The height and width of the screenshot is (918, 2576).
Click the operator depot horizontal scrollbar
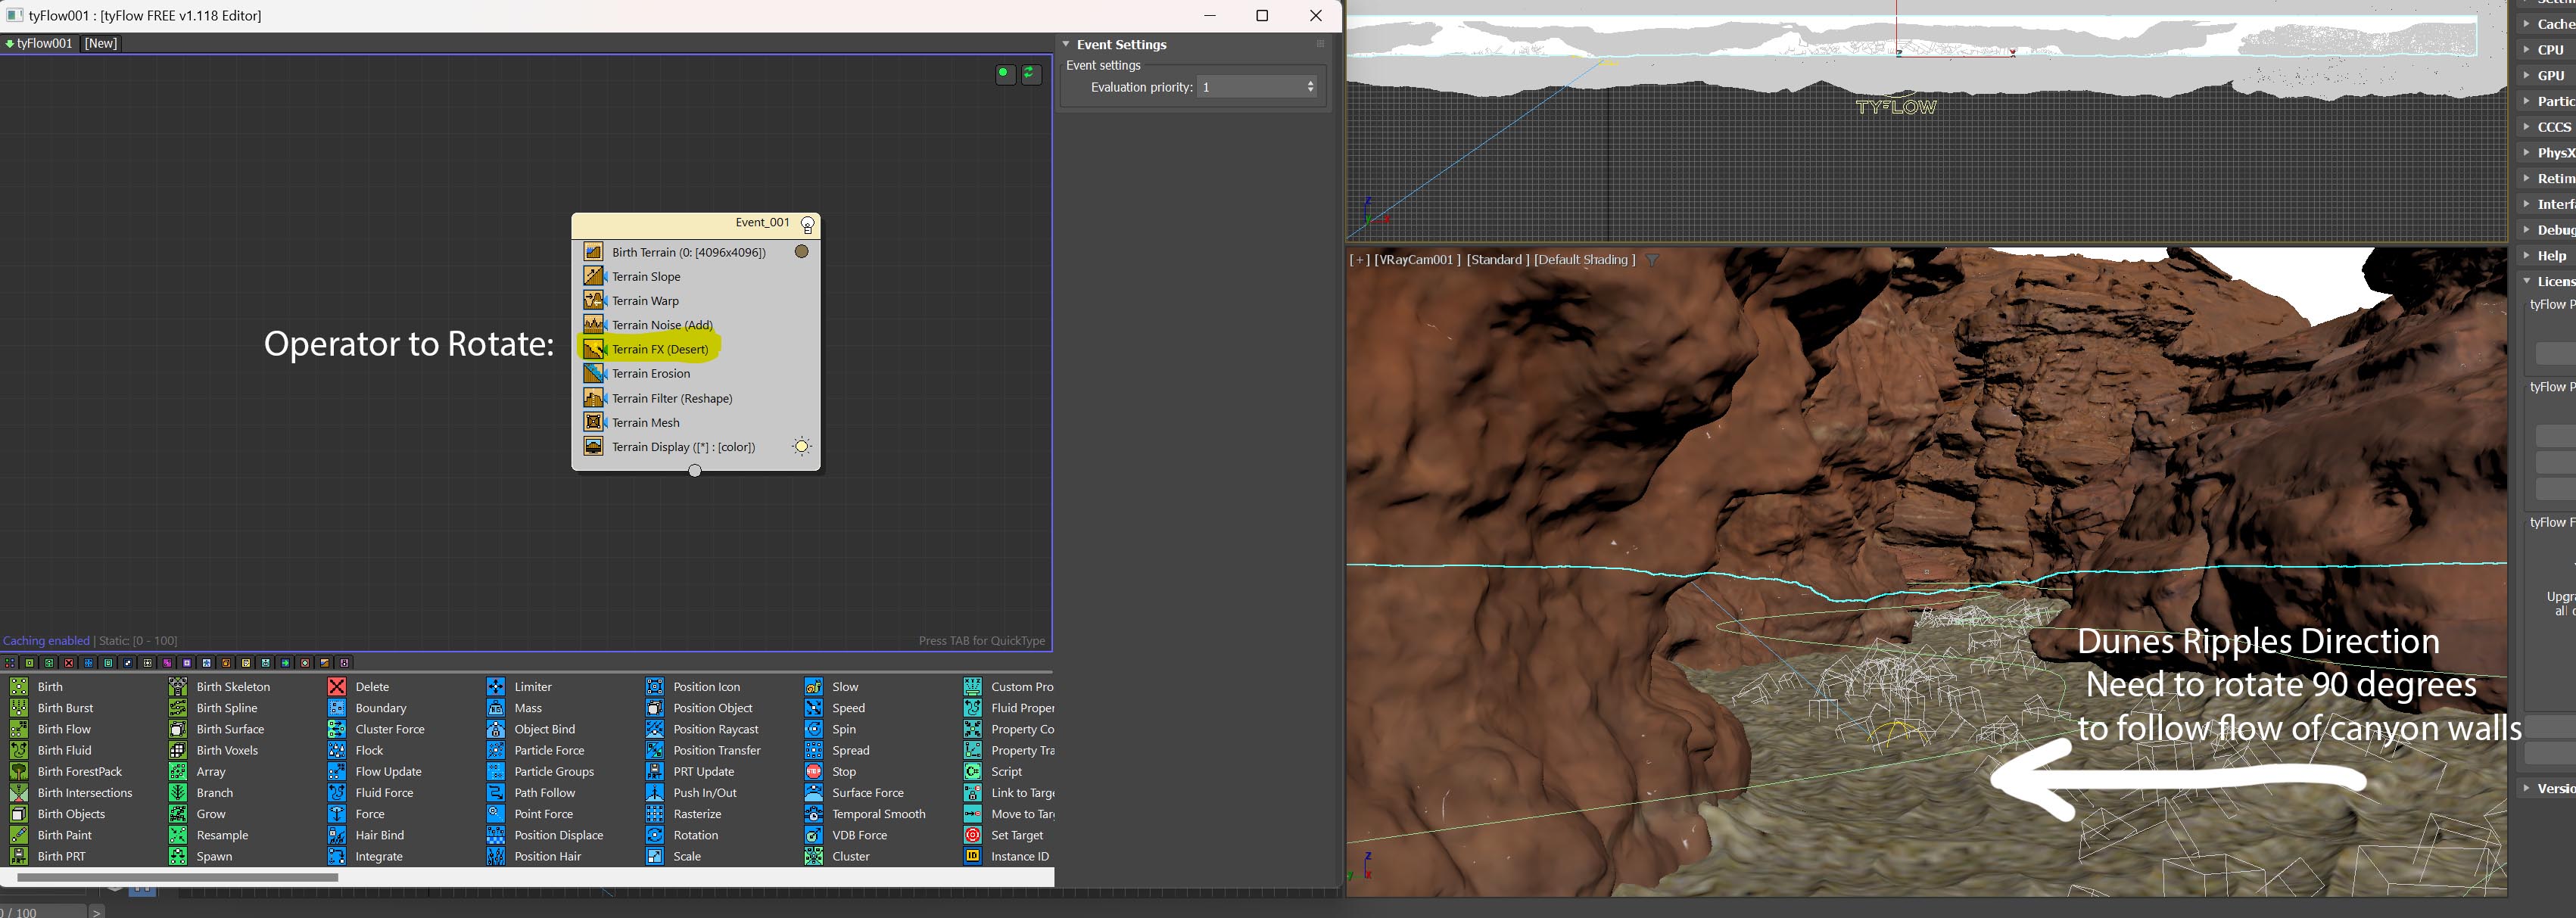pos(177,877)
